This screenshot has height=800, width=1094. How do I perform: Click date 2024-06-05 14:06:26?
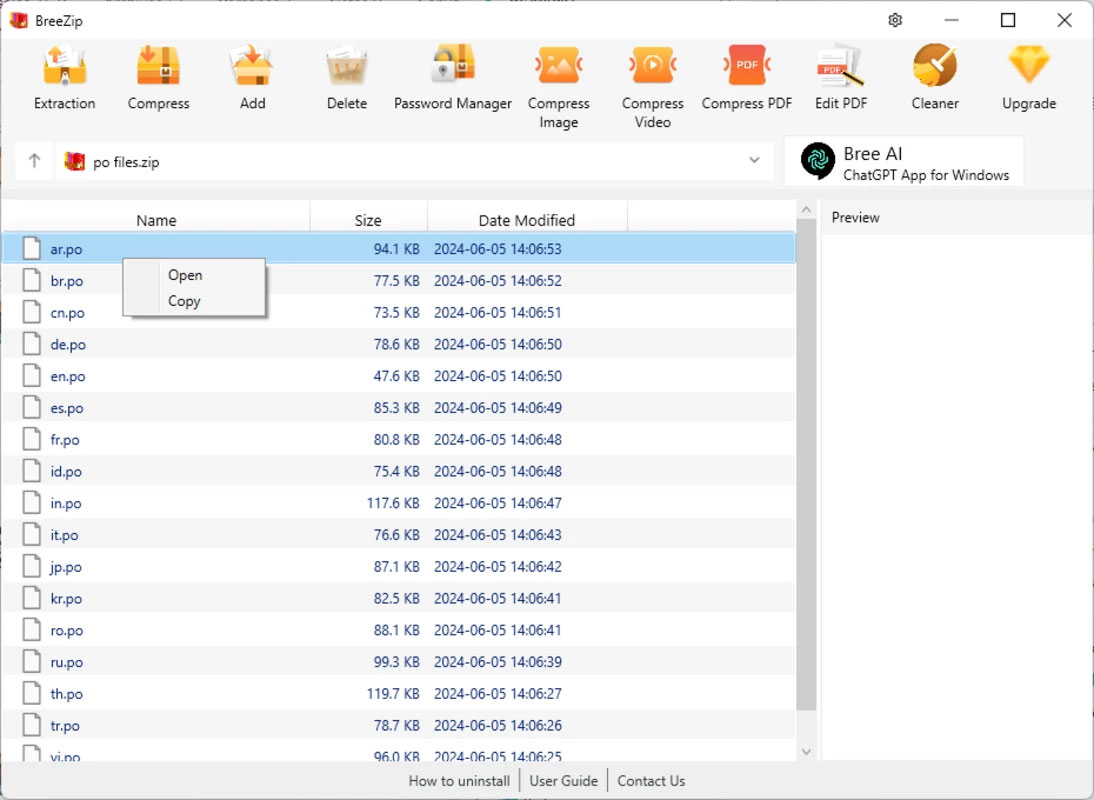coord(497,725)
